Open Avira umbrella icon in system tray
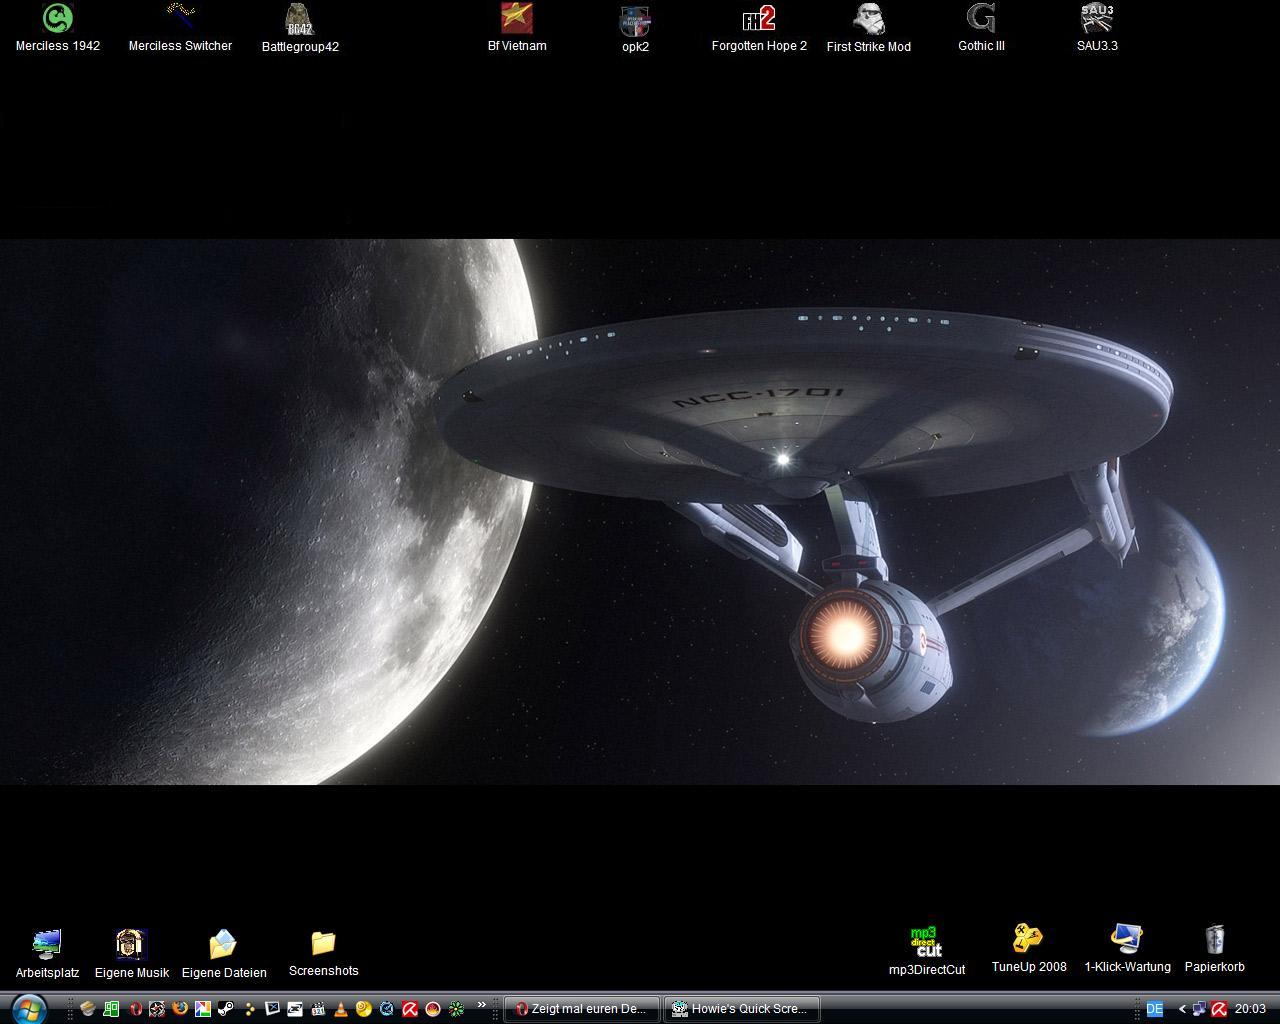The height and width of the screenshot is (1024, 1280). pos(1219,1009)
